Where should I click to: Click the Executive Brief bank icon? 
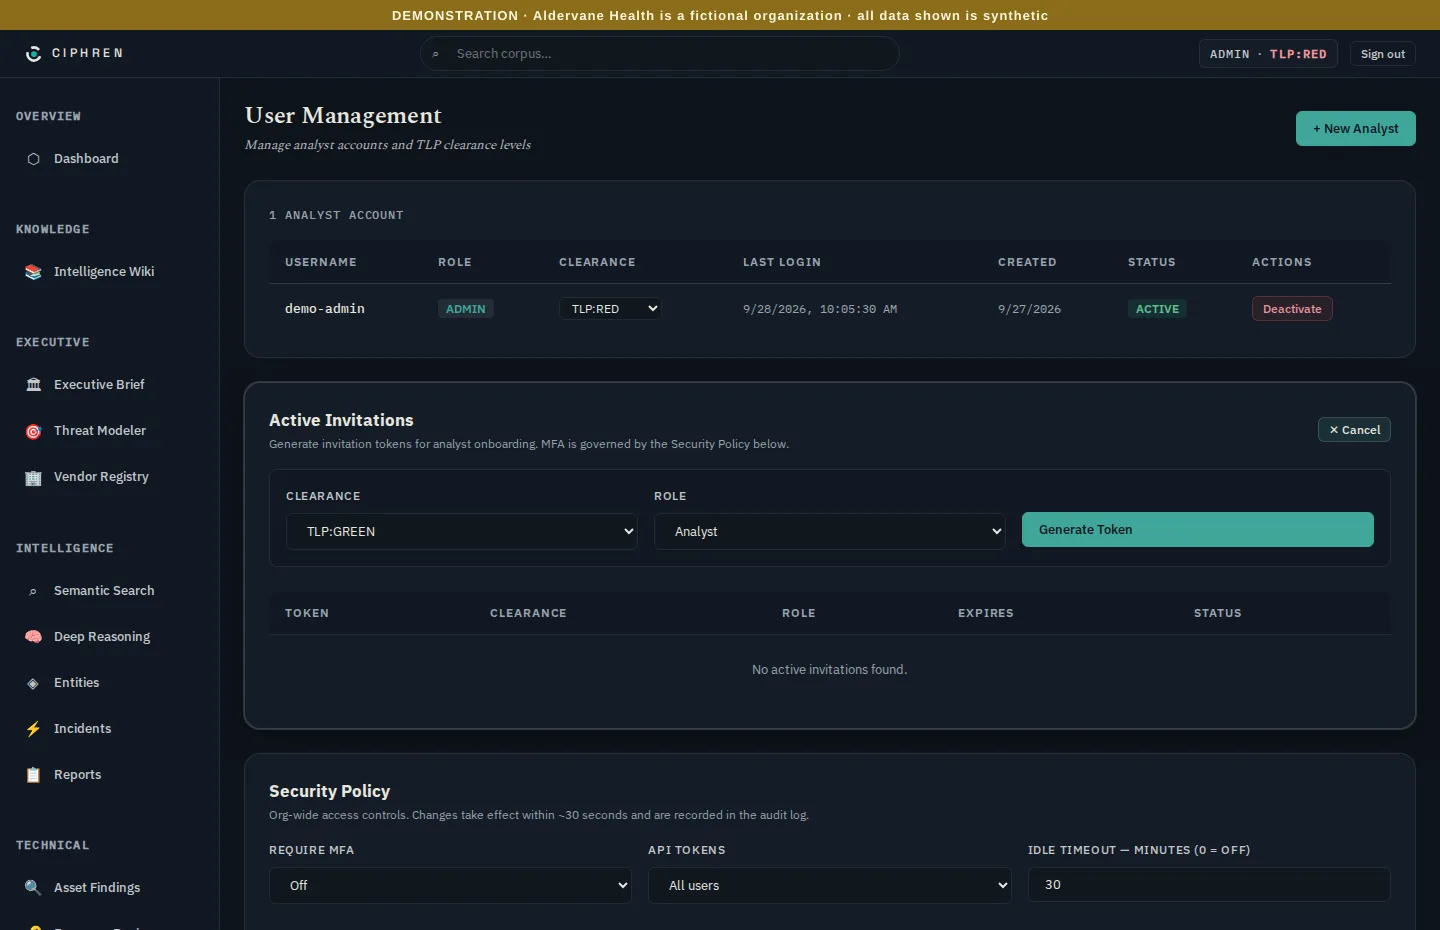coord(33,385)
